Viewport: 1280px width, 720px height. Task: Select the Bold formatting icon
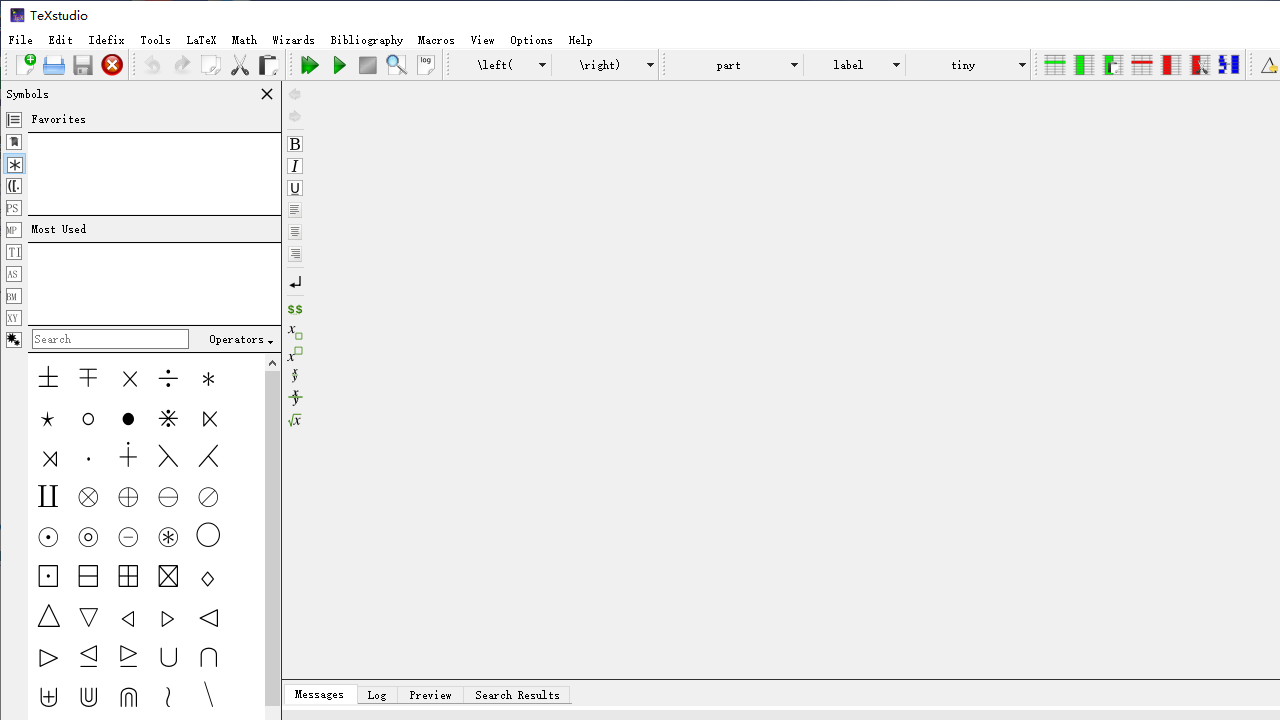[x=295, y=144]
